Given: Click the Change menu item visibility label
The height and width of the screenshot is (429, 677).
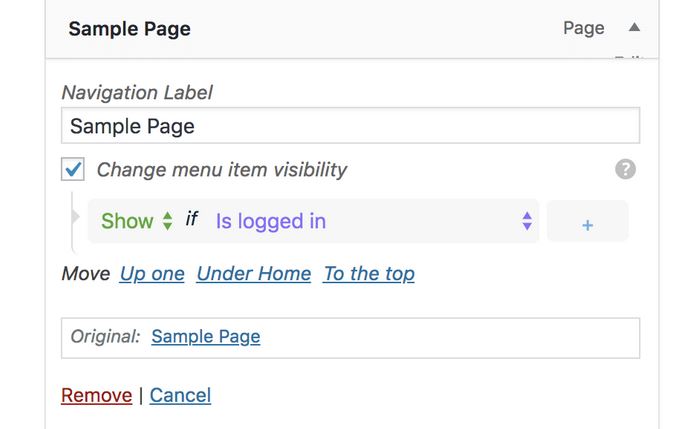Looking at the screenshot, I should coord(222,169).
